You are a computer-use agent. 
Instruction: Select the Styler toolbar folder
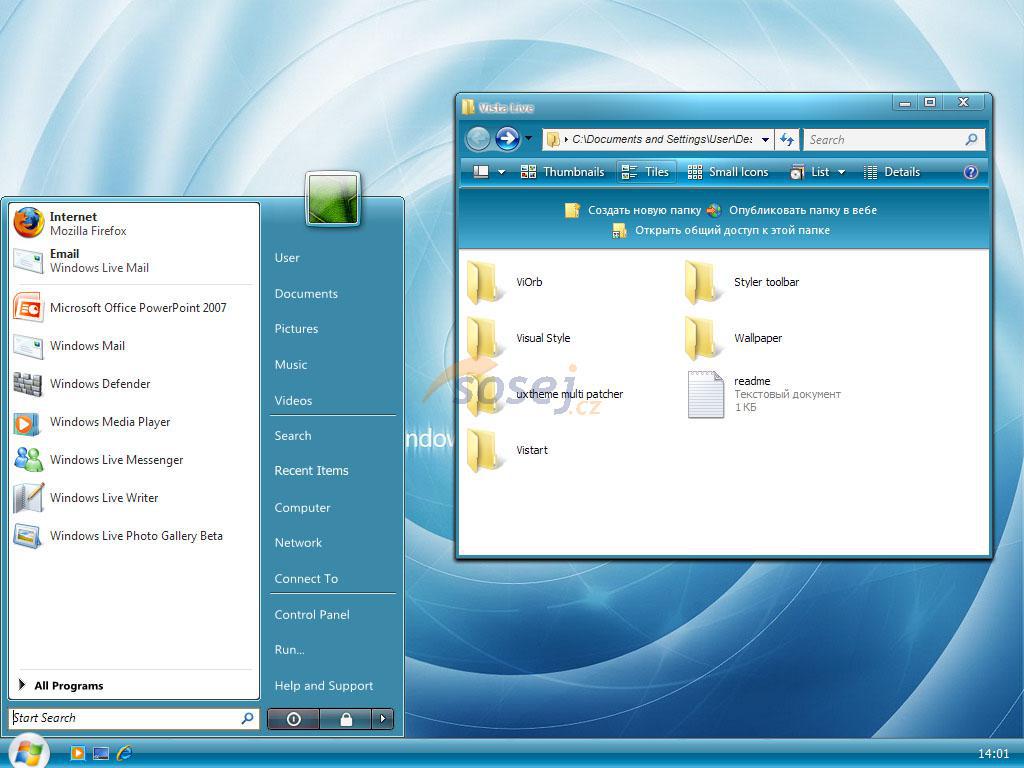[x=743, y=282]
